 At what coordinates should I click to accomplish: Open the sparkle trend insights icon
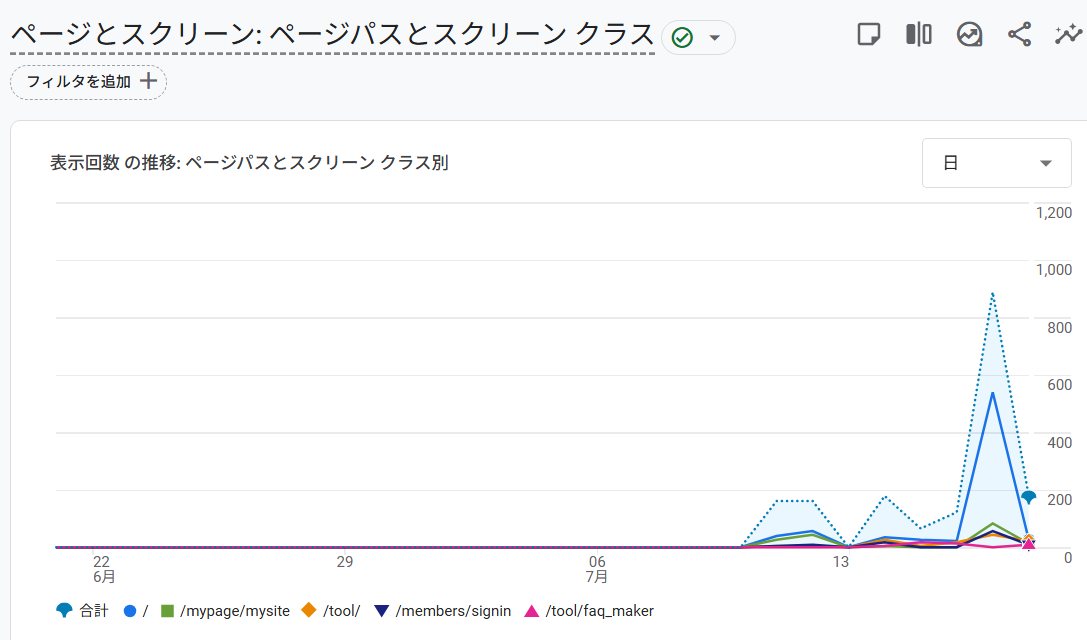pos(1067,35)
